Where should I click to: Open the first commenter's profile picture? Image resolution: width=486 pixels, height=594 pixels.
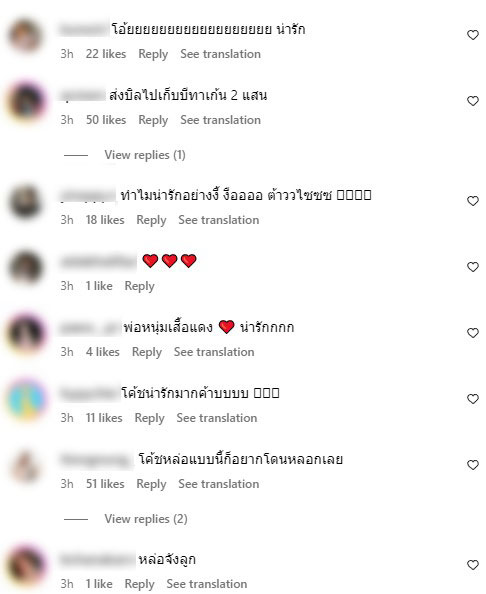pos(25,35)
